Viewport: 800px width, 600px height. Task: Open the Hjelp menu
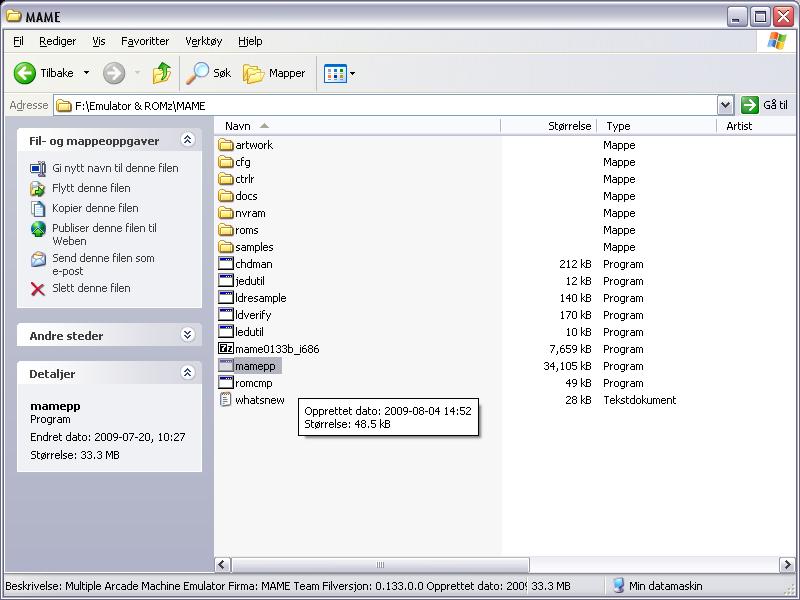tap(250, 41)
